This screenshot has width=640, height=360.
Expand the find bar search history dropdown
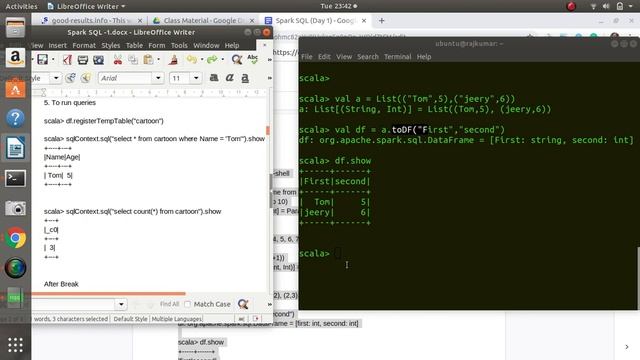tap(121, 304)
